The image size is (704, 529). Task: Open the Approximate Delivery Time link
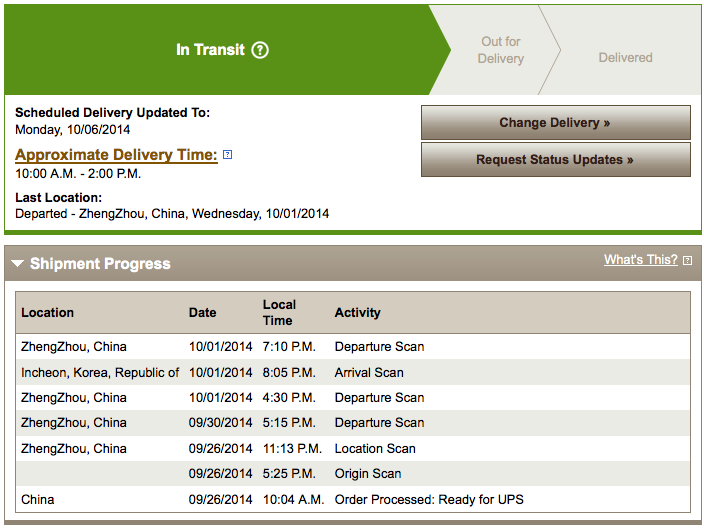click(x=116, y=155)
